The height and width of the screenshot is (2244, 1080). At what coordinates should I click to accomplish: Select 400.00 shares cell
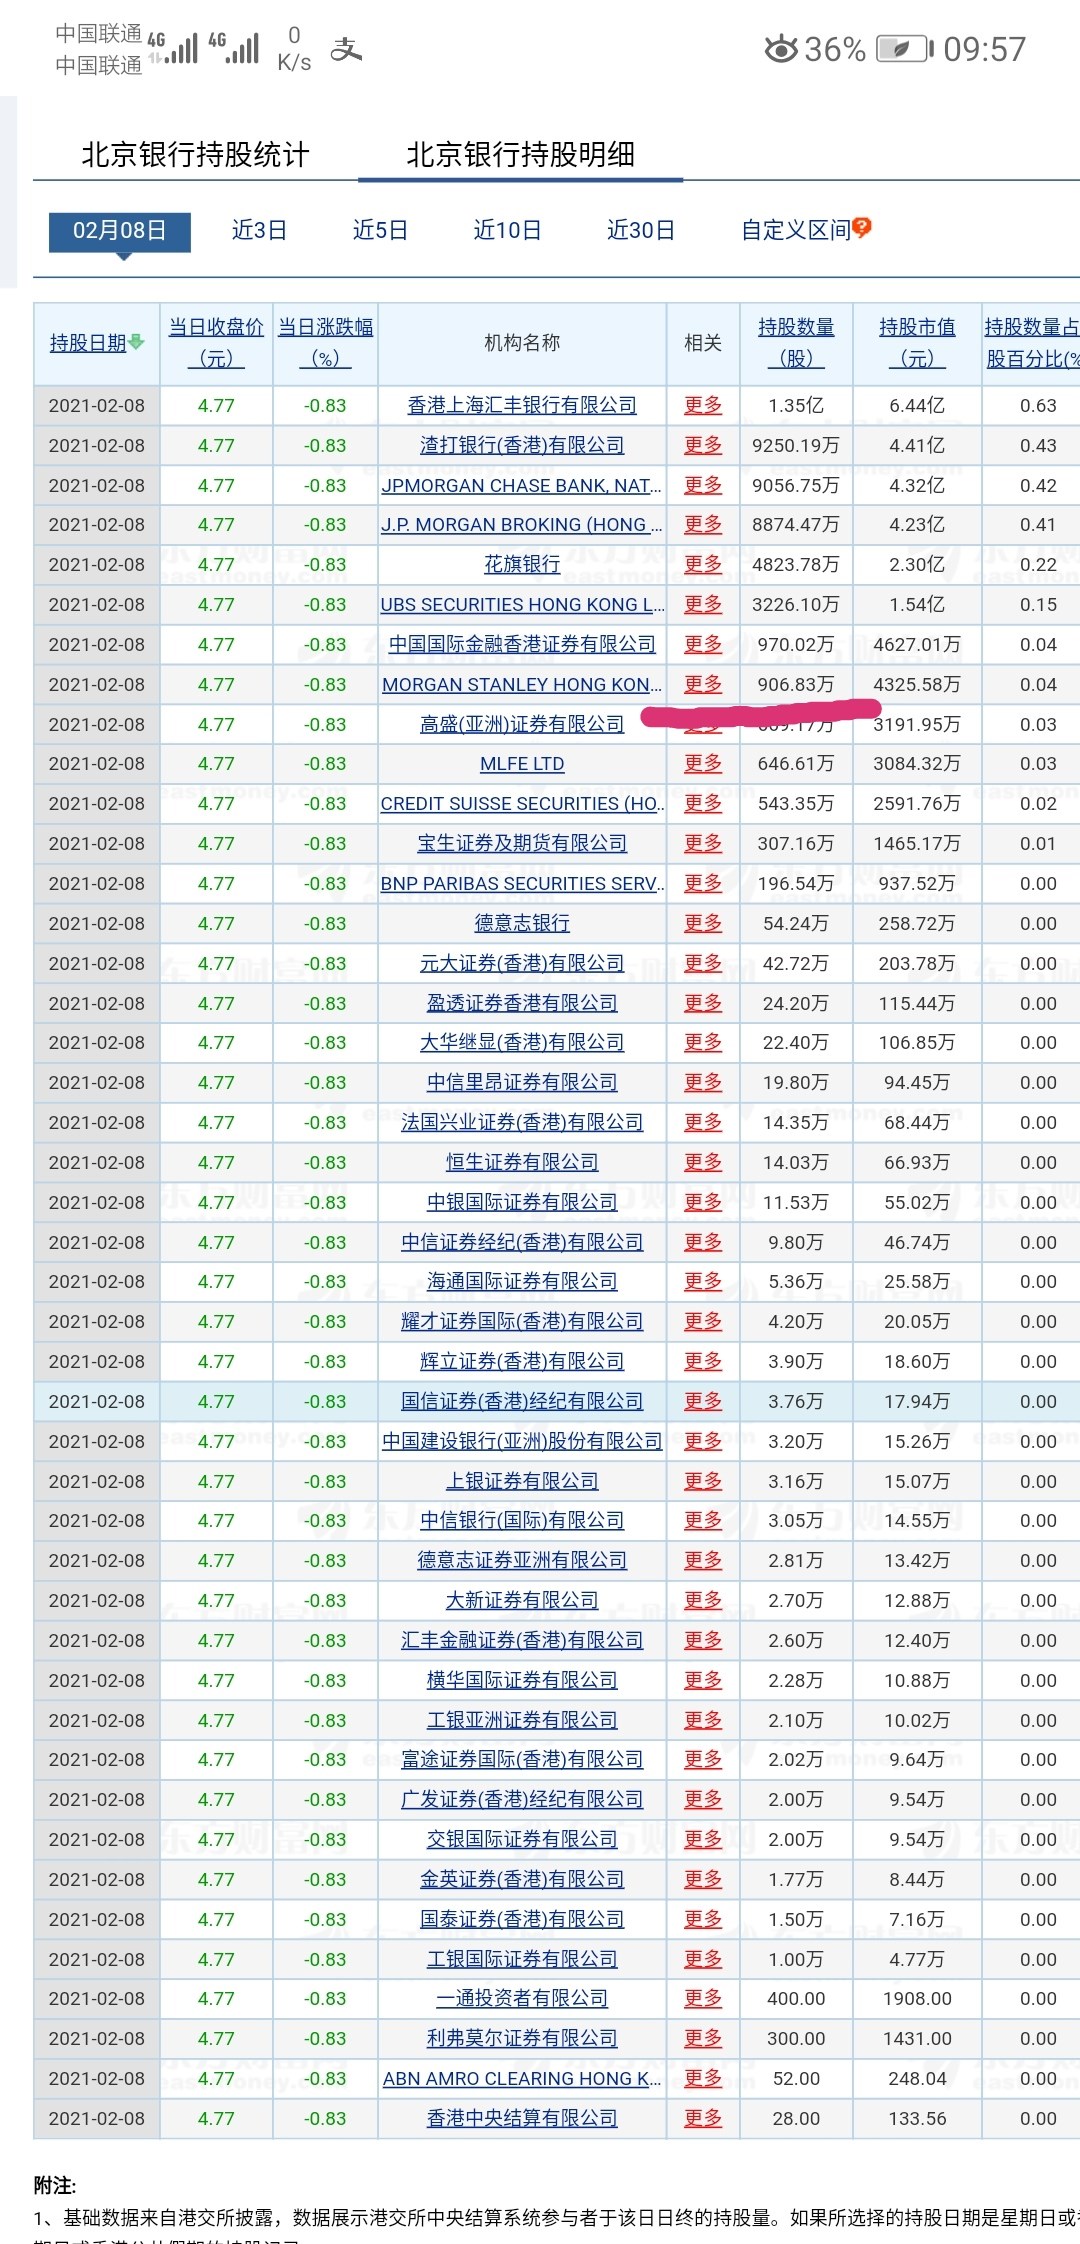(x=796, y=1999)
